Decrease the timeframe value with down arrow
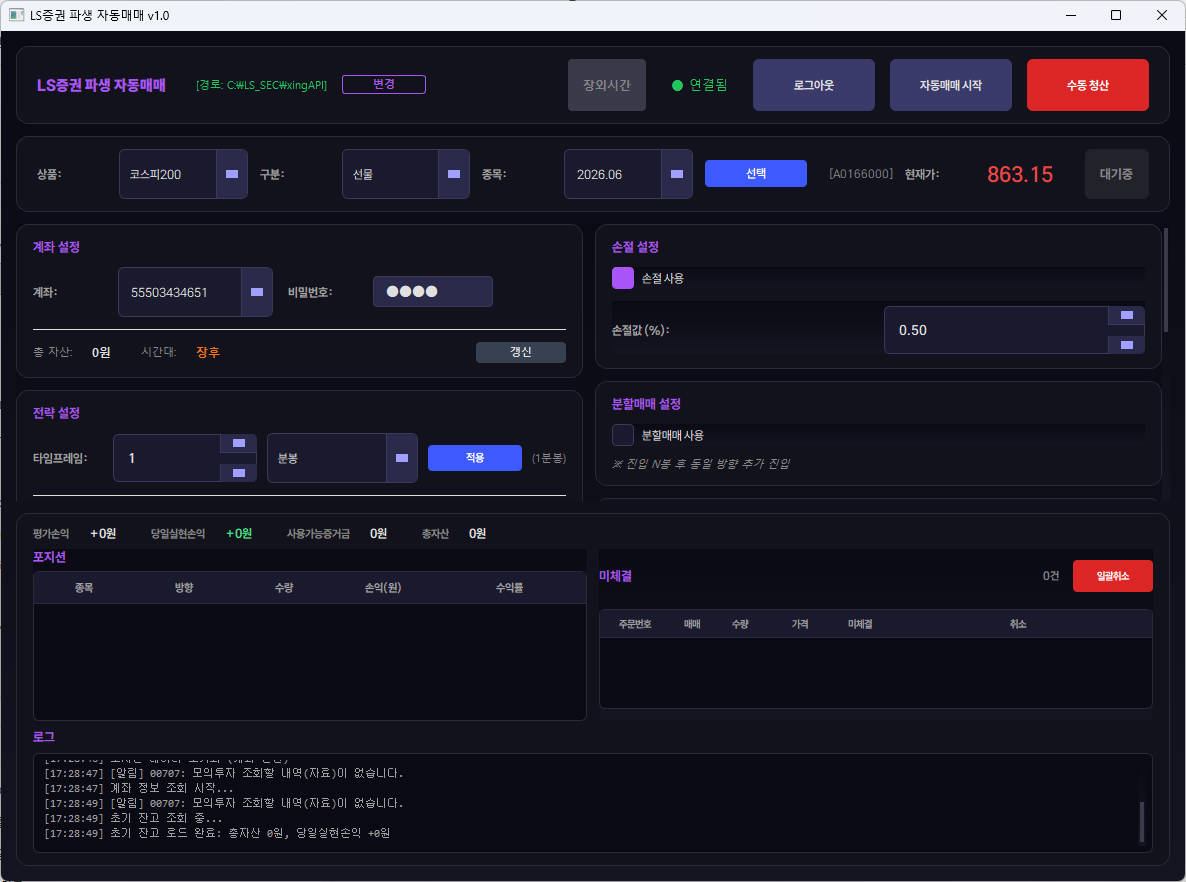The height and width of the screenshot is (882, 1186). [238, 472]
